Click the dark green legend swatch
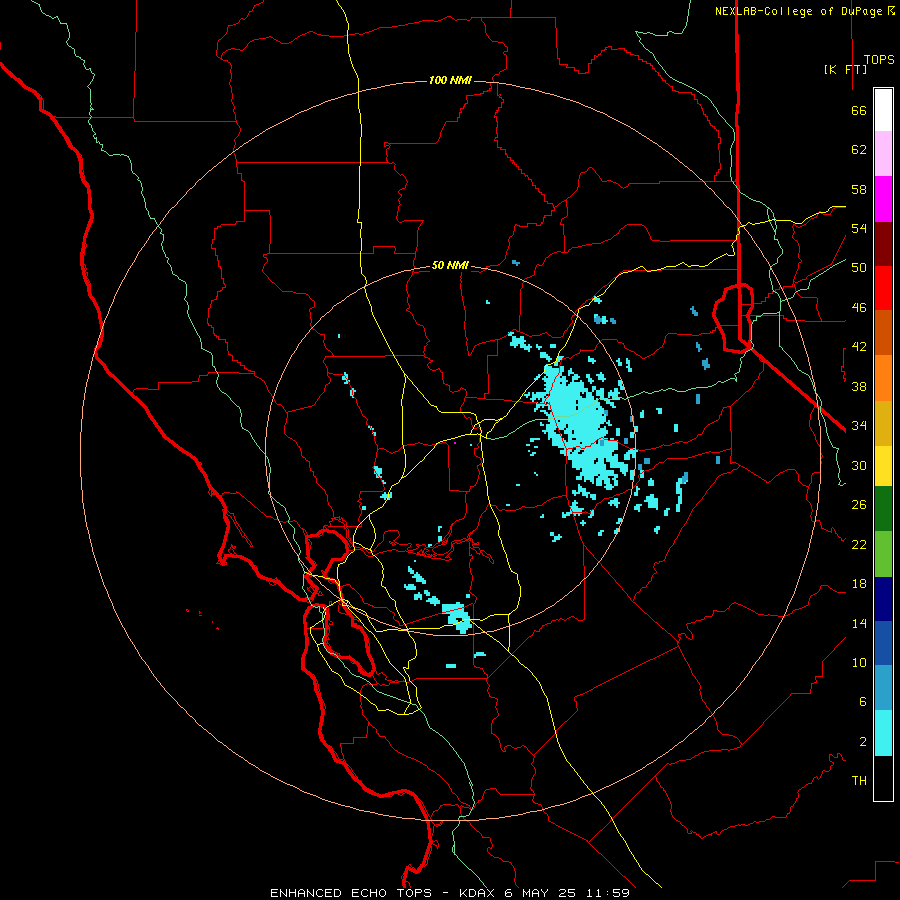Viewport: 900px width, 900px height. 883,509
